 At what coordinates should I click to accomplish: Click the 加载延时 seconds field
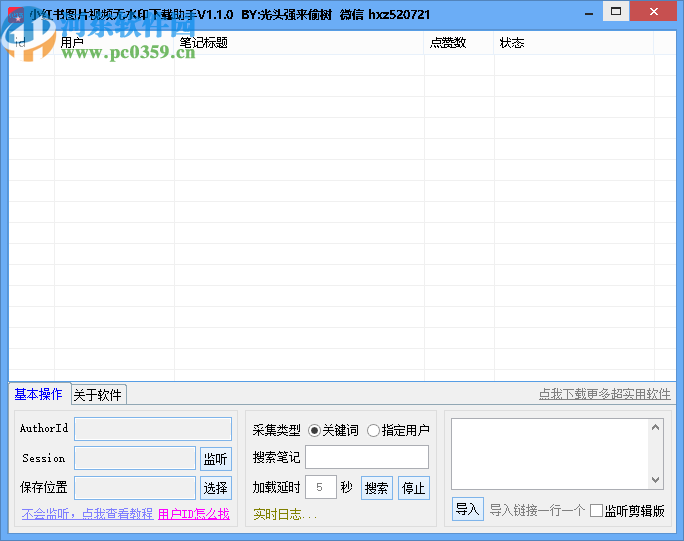coord(321,487)
